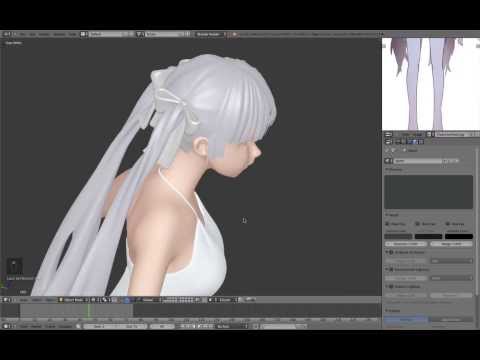Screen dimensions: 480x360
Task: Open the Object menu of 3D viewport
Action: [50, 300]
